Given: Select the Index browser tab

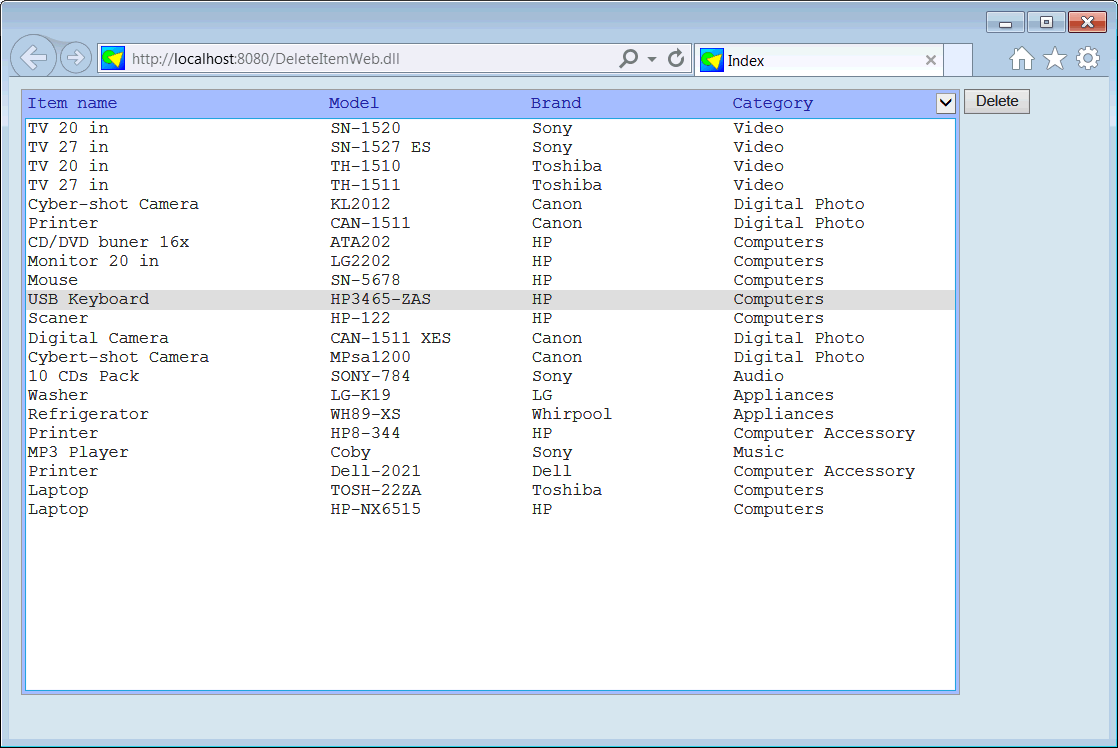Looking at the screenshot, I should click(x=819, y=61).
